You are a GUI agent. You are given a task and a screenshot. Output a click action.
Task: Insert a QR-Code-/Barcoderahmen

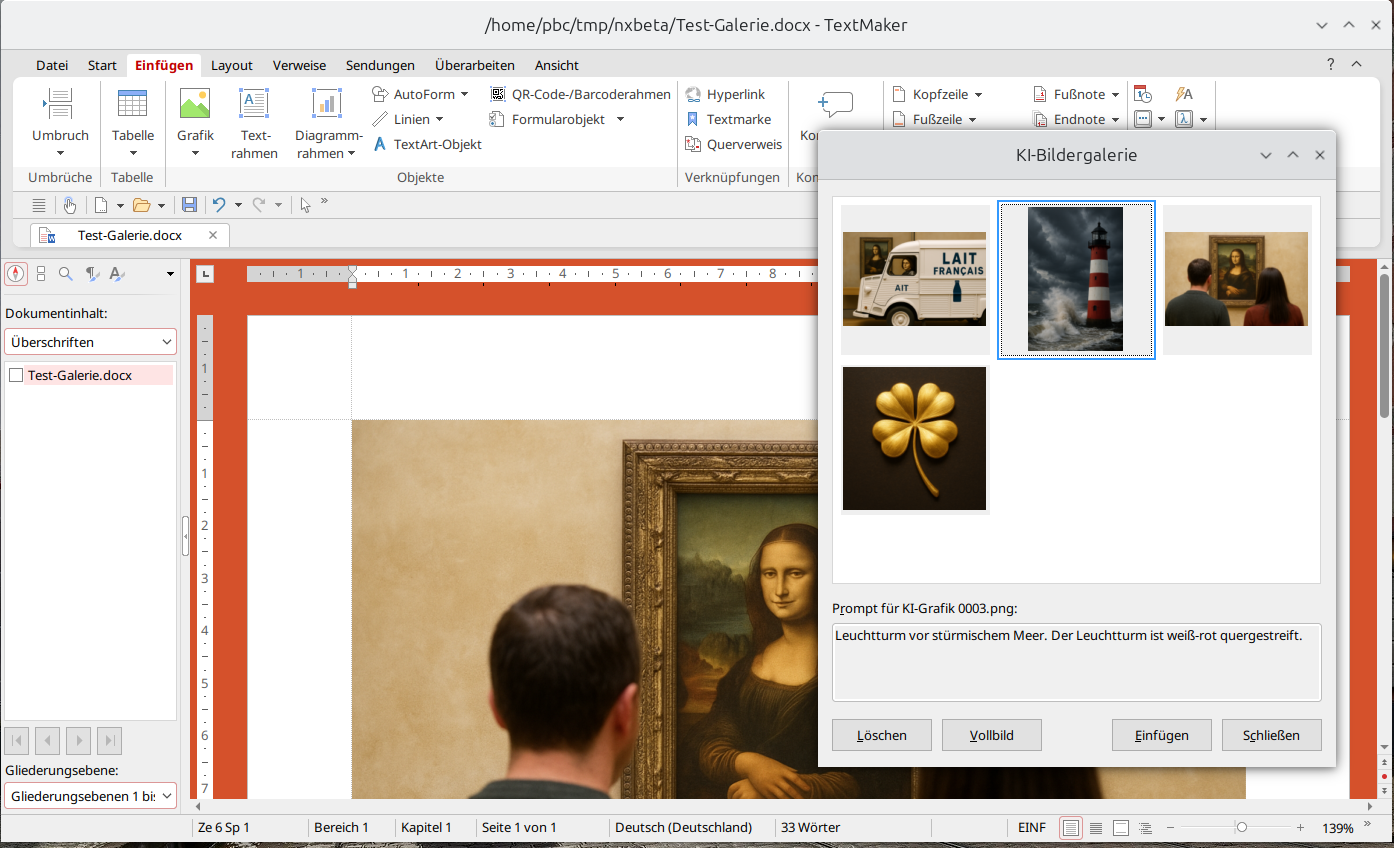580,94
